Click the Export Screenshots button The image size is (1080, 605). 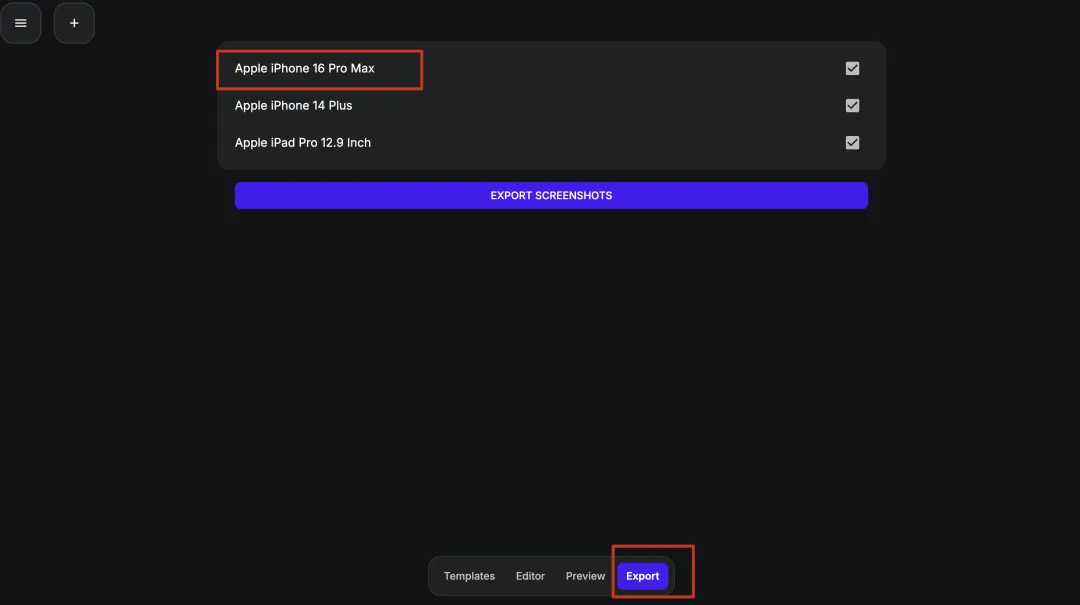(551, 196)
